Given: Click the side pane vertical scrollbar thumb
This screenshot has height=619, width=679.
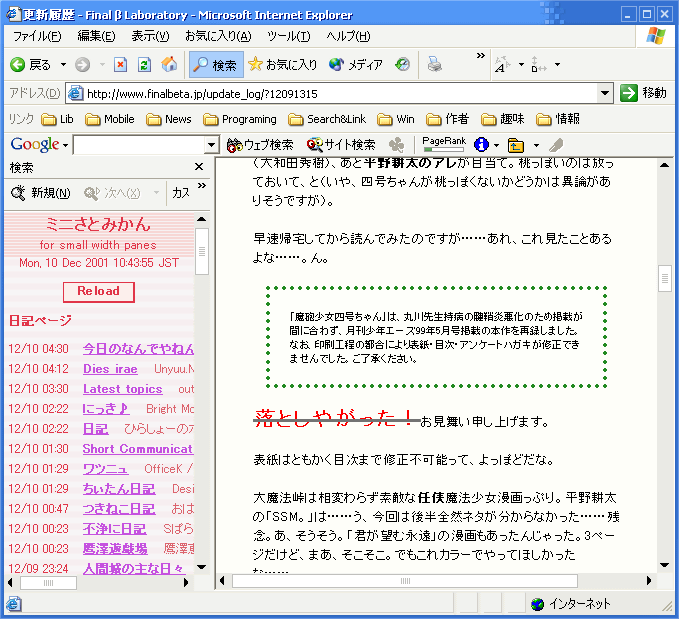Looking at the screenshot, I should pyautogui.click(x=202, y=251).
